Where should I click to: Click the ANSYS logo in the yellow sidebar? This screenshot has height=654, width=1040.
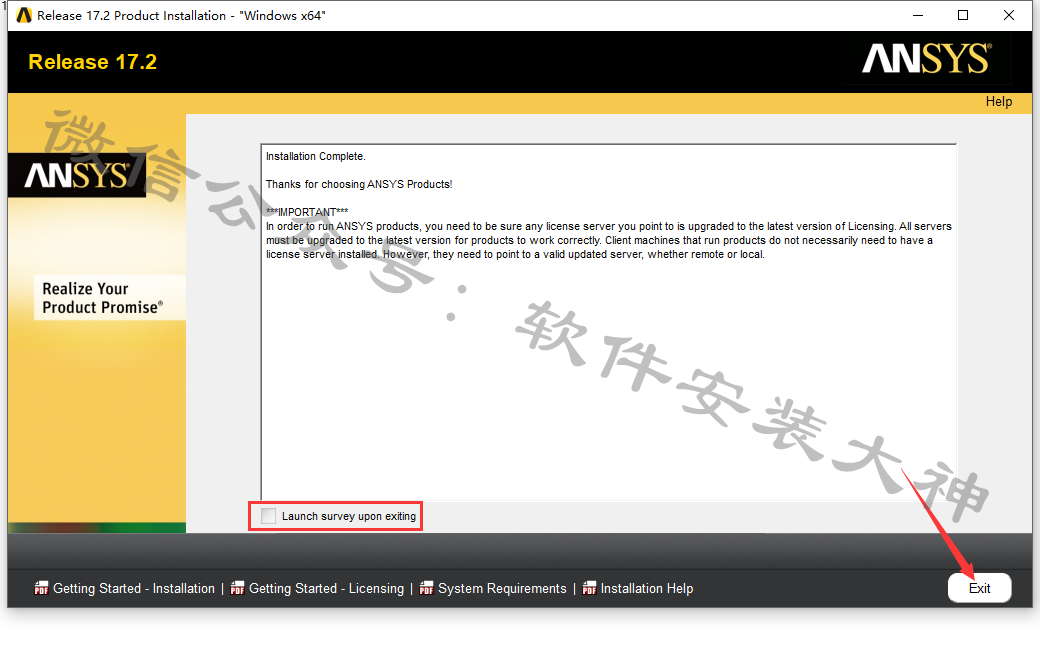(x=77, y=175)
